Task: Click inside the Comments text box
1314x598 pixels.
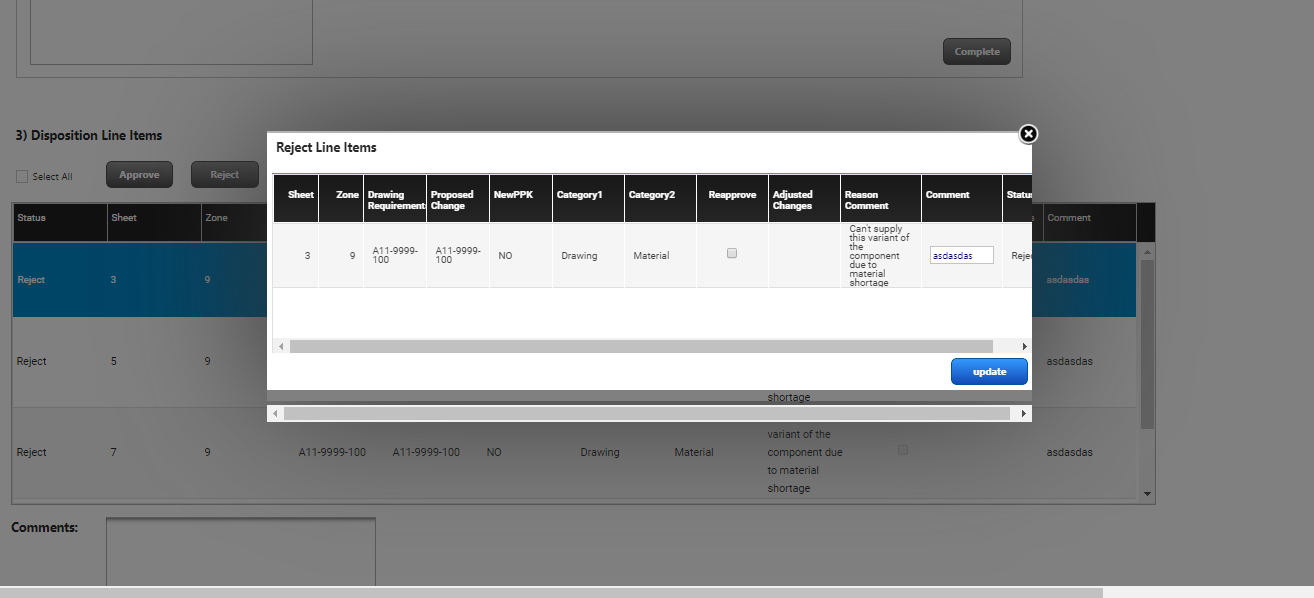Action: click(240, 550)
